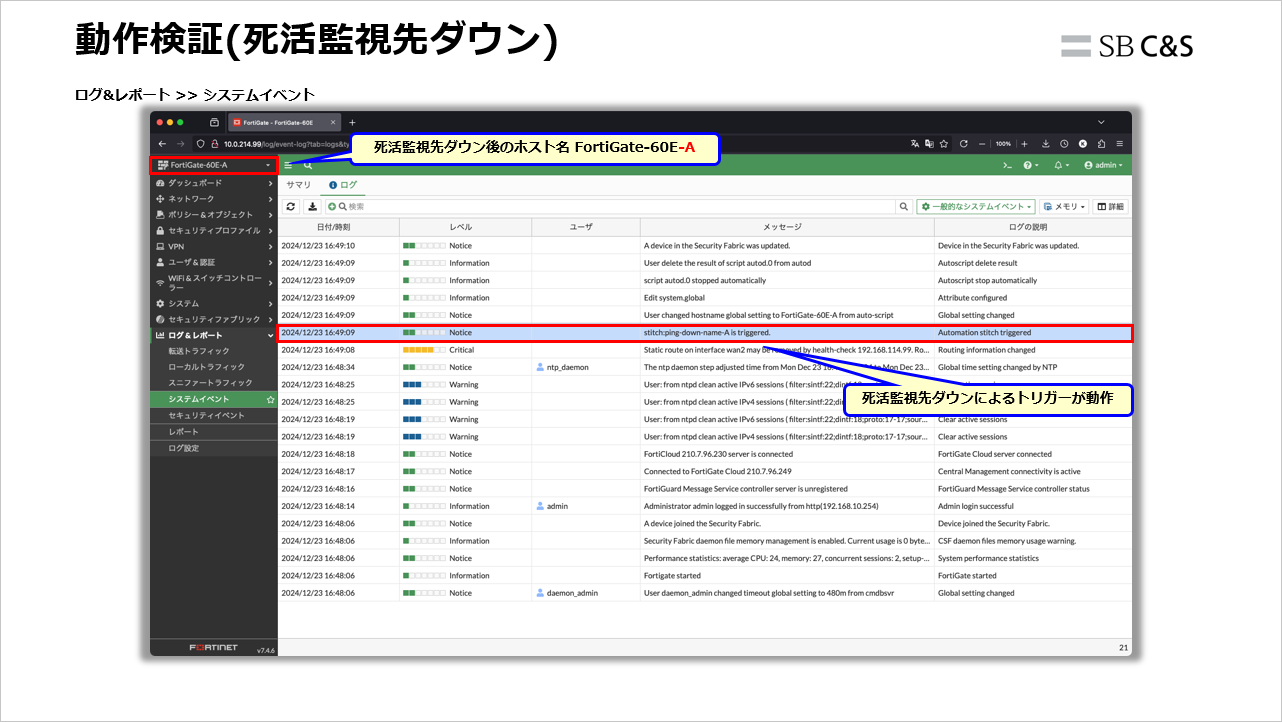Toggle favorite star on システムイベント
This screenshot has height=722, width=1282.
270,399
